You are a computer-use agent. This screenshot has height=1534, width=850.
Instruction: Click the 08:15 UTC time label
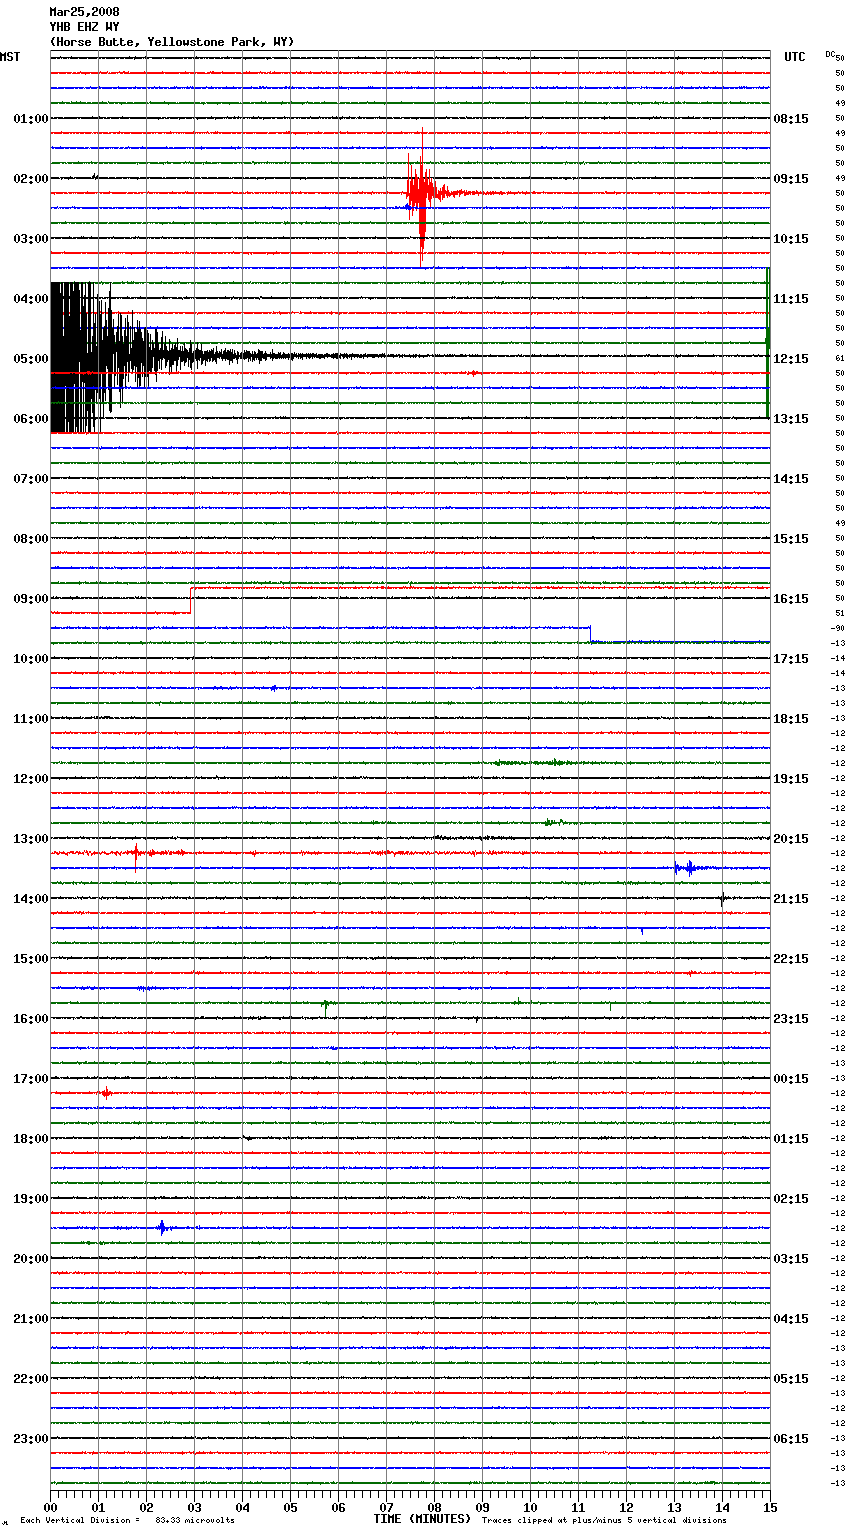pyautogui.click(x=791, y=119)
